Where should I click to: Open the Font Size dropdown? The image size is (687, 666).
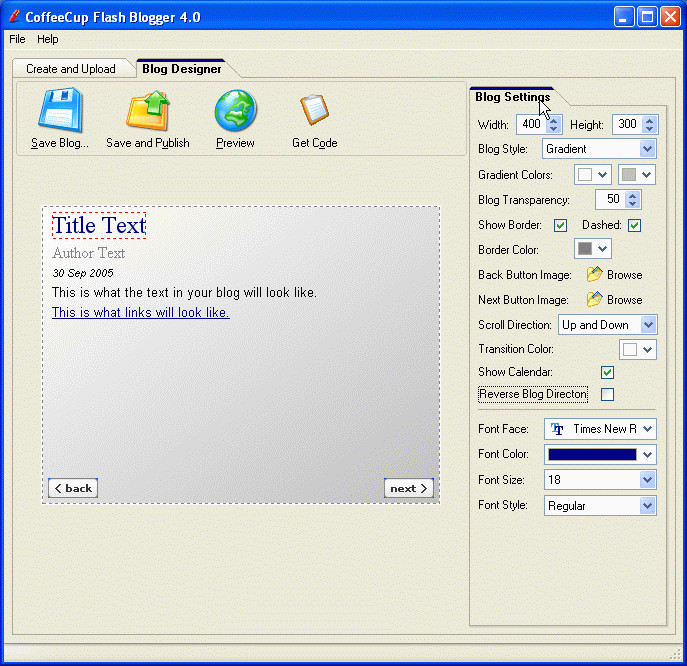pos(648,480)
